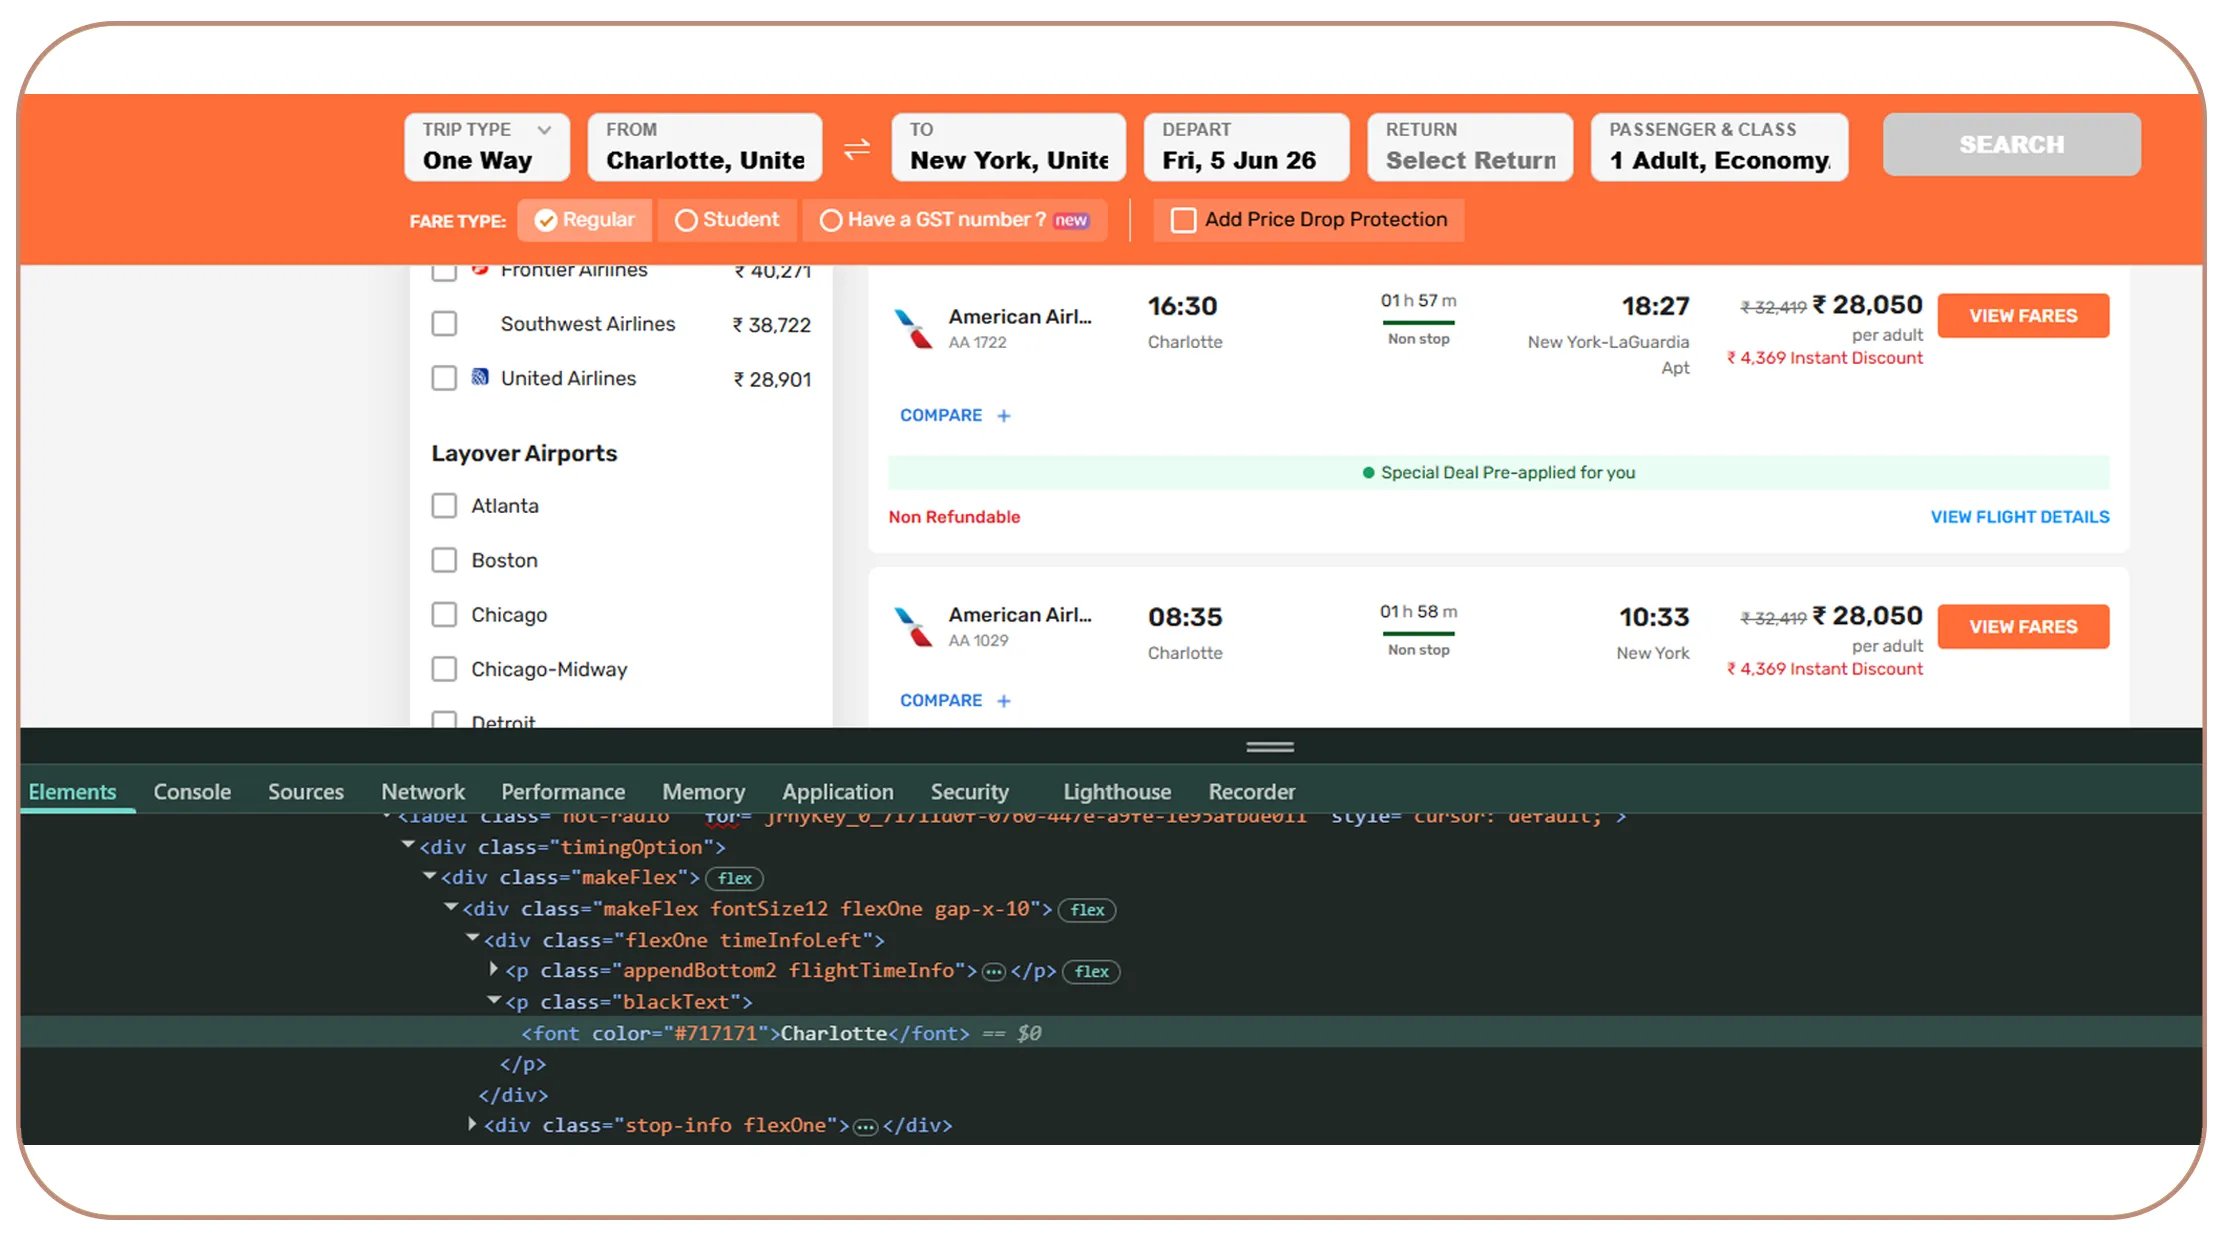Expand the appendBottom2 flightTimeInfo paragraph
The width and height of the screenshot is (2223, 1240).
pos(494,970)
